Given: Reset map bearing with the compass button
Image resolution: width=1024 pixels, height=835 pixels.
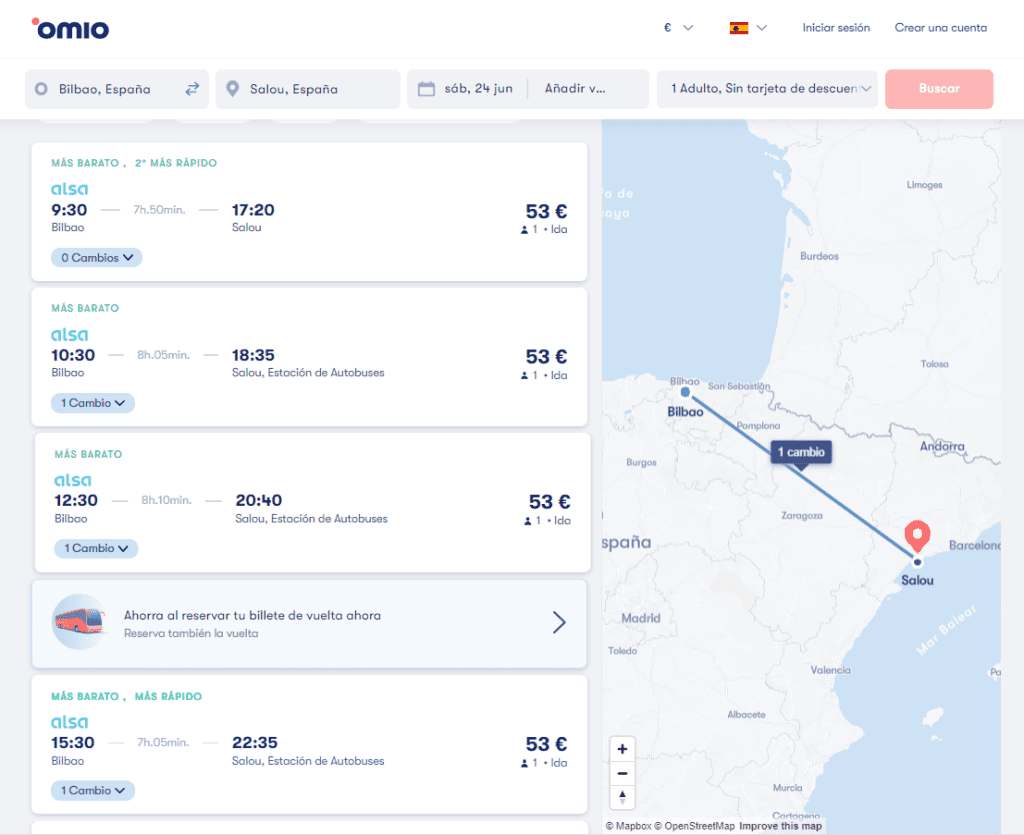Looking at the screenshot, I should pos(622,798).
